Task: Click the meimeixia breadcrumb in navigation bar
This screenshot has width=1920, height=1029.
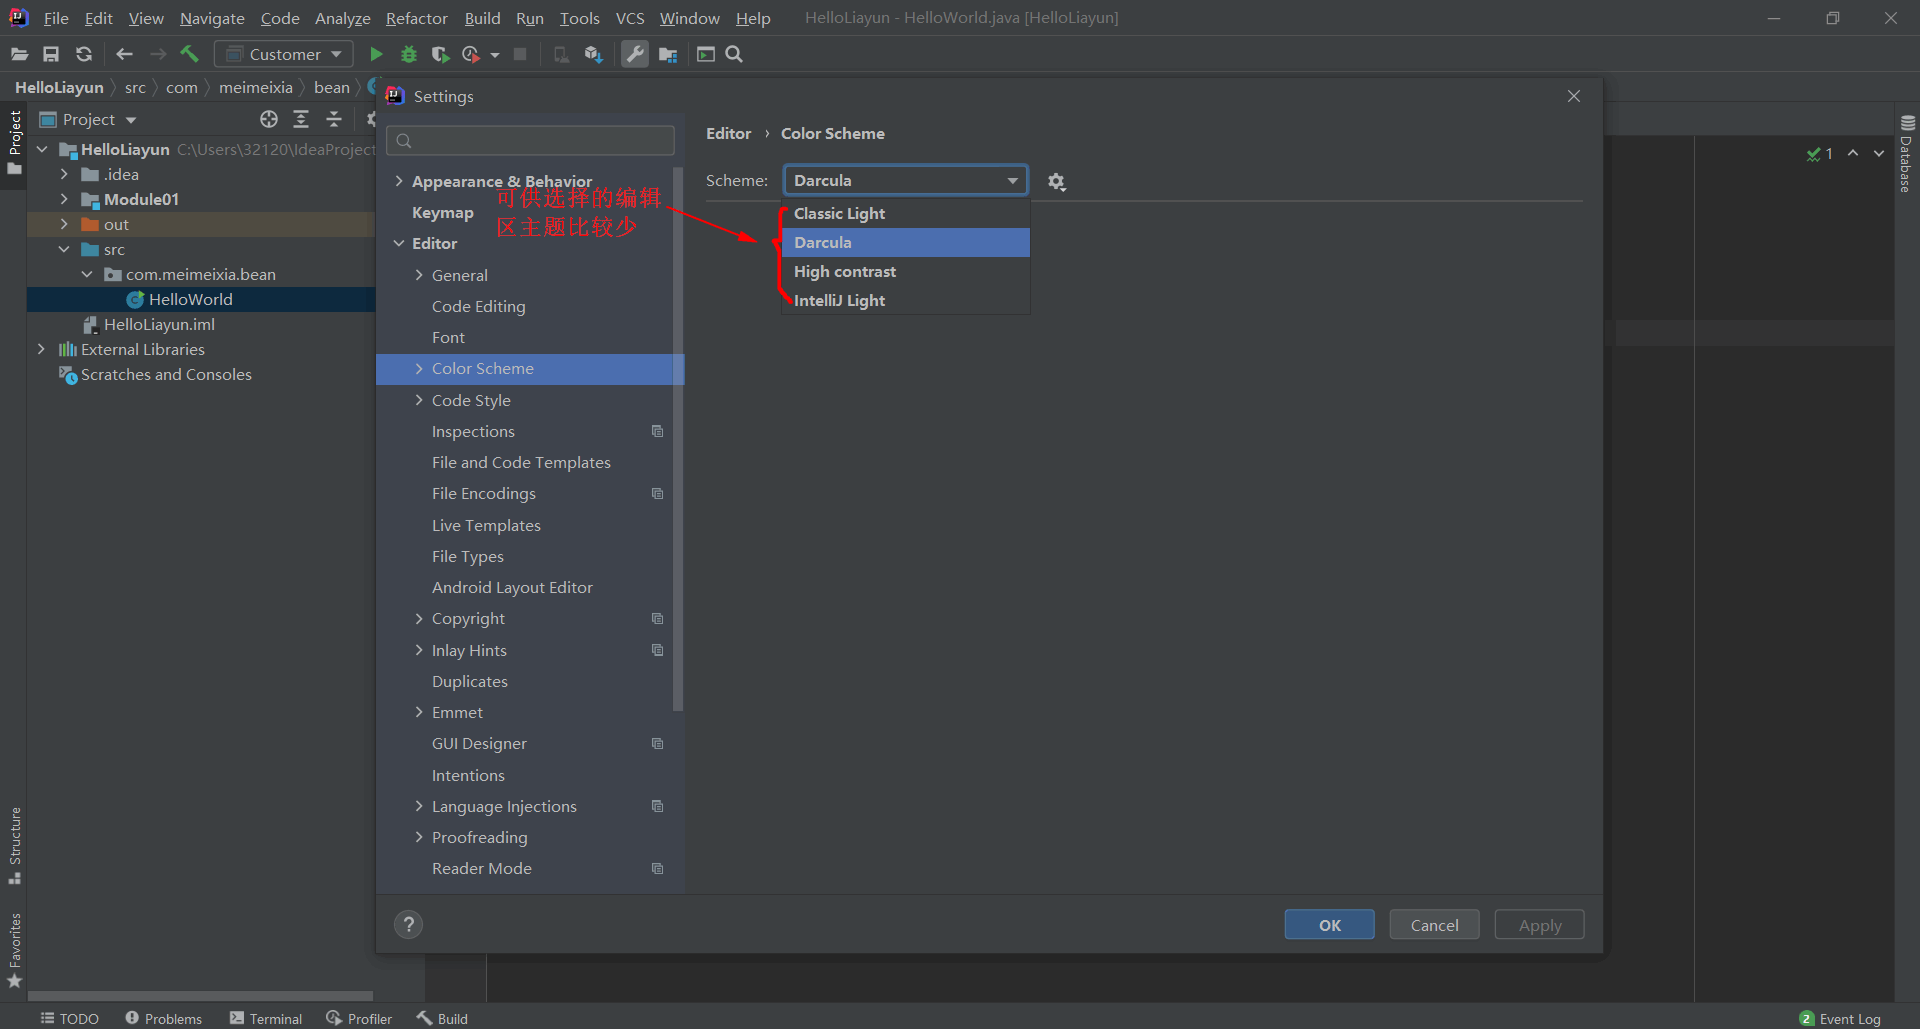Action: pos(256,87)
